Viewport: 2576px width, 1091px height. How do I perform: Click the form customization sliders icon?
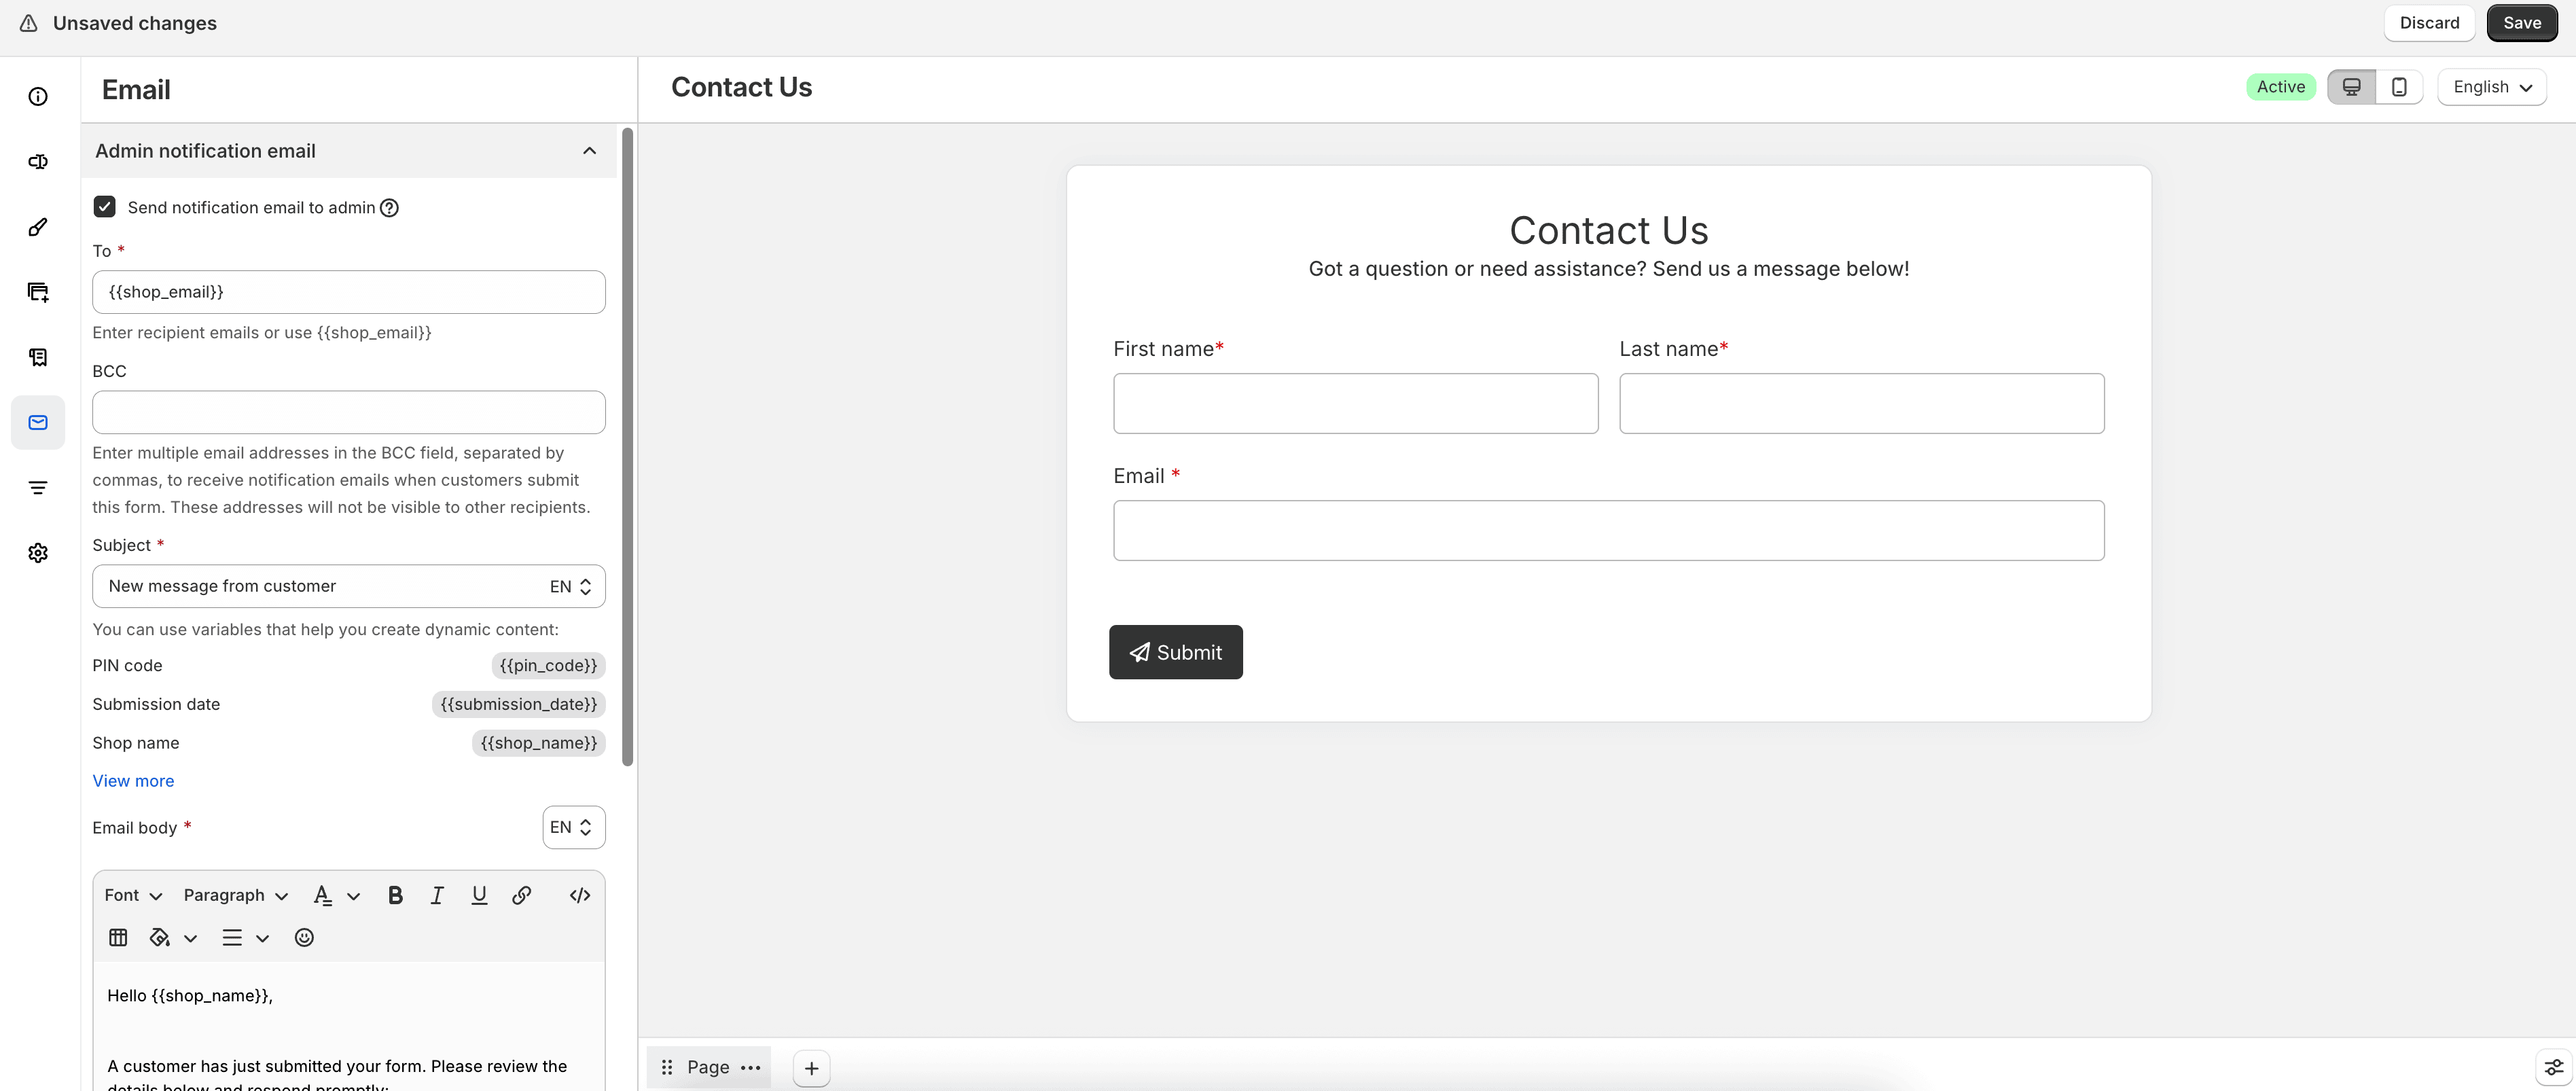(2553, 1067)
